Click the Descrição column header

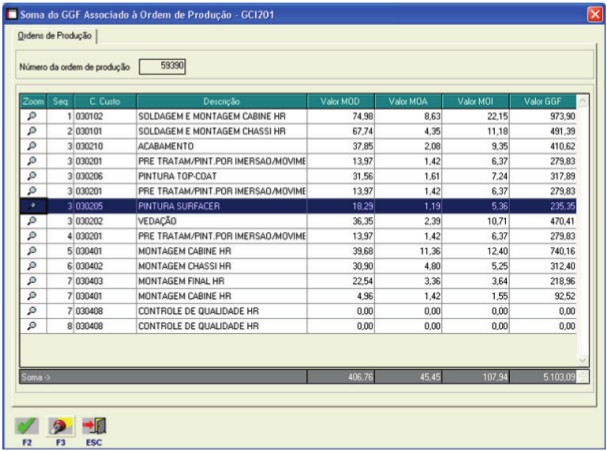221,101
